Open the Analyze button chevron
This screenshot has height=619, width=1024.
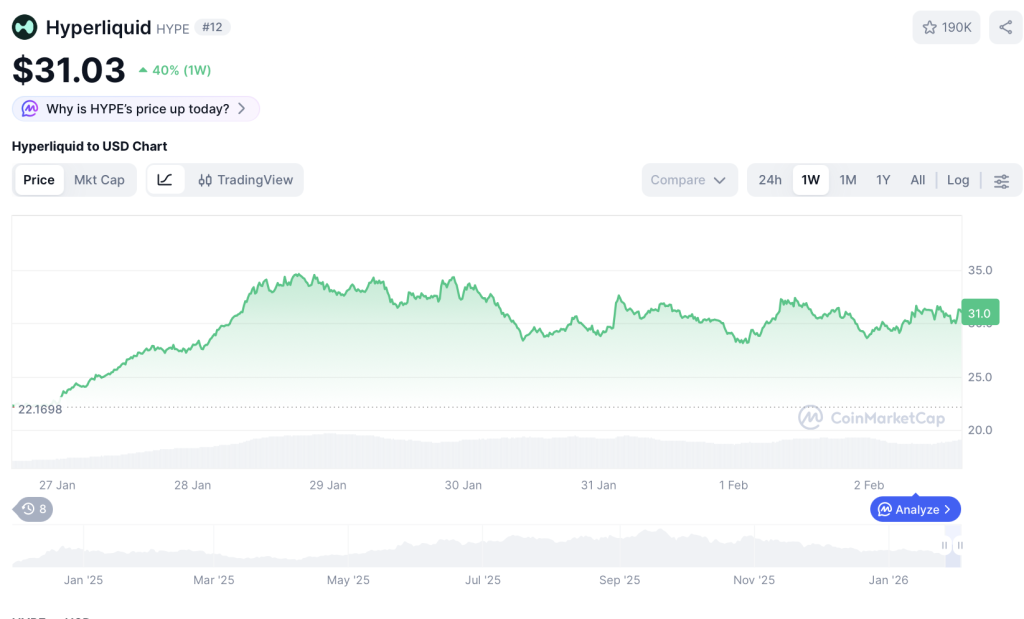[946, 510]
